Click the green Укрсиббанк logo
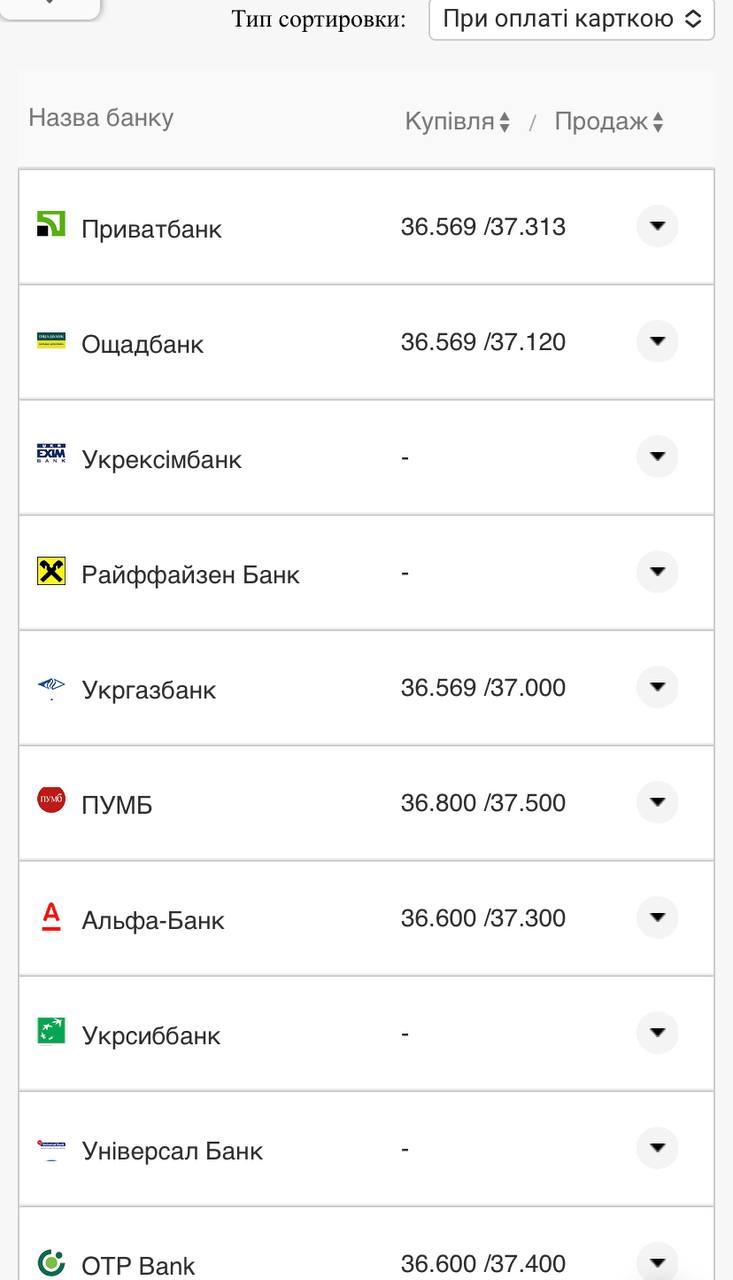Screen dimensions: 733x1280 (x=51, y=1031)
